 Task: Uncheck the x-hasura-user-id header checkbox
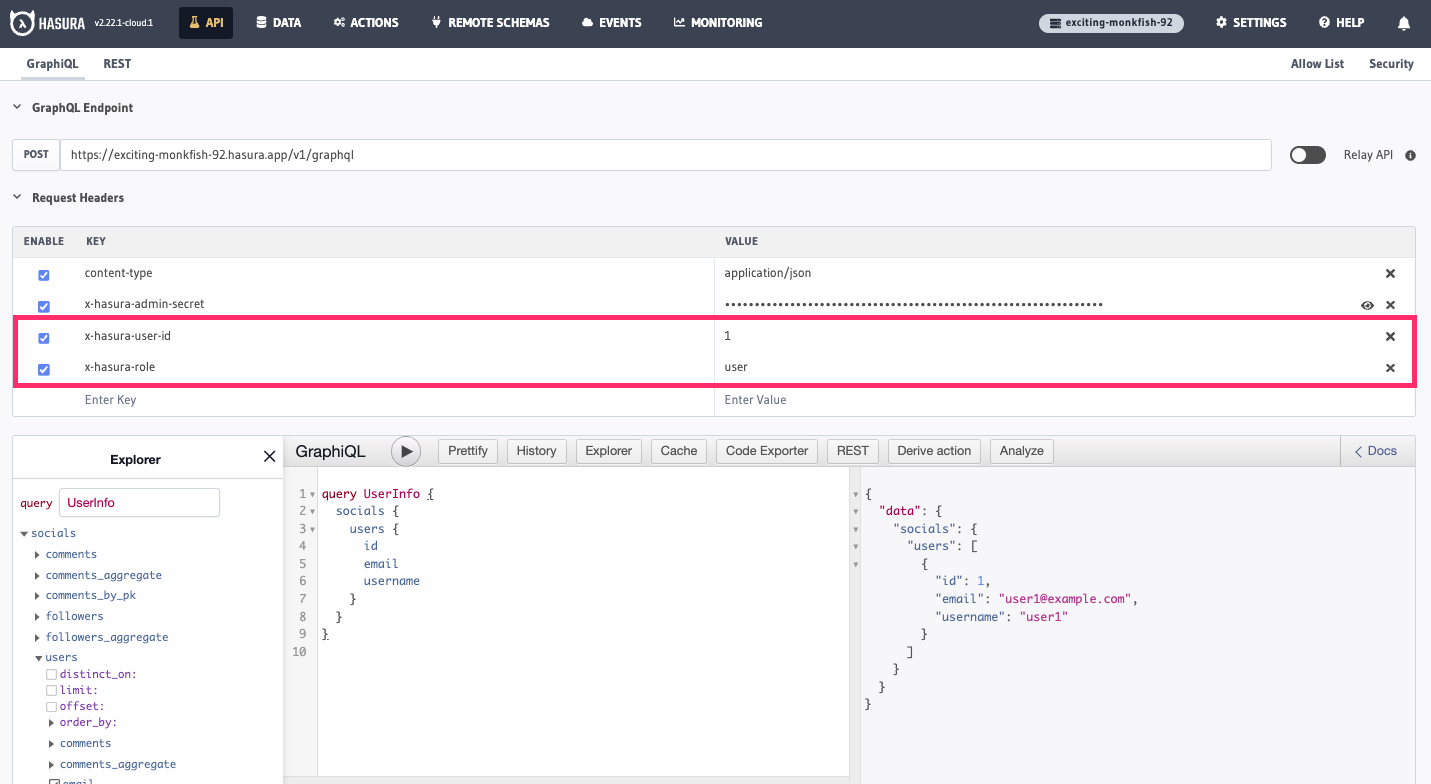tap(43, 337)
